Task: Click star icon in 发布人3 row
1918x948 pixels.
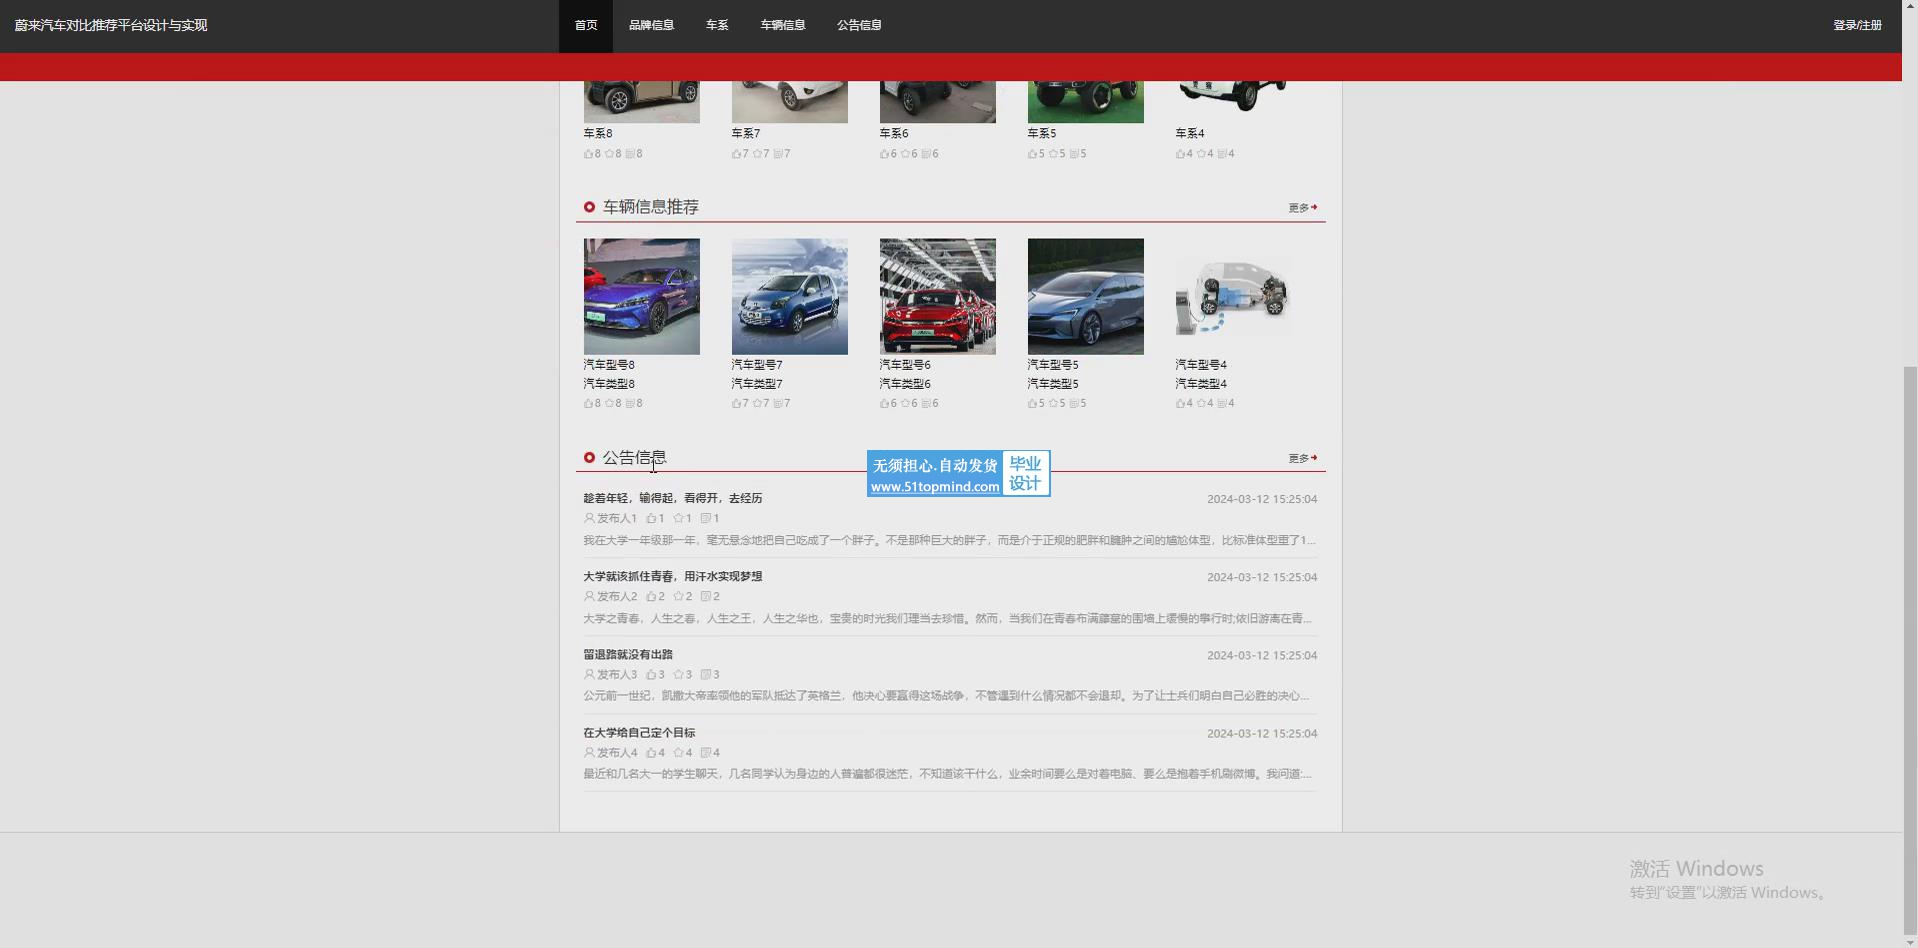Action: (678, 675)
